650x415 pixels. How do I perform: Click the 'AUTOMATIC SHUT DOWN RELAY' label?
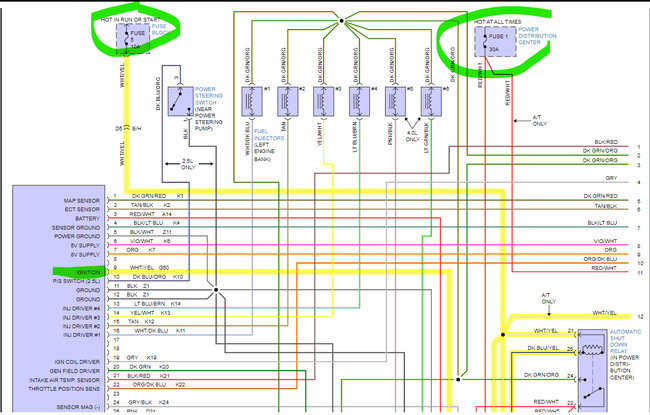coord(625,342)
